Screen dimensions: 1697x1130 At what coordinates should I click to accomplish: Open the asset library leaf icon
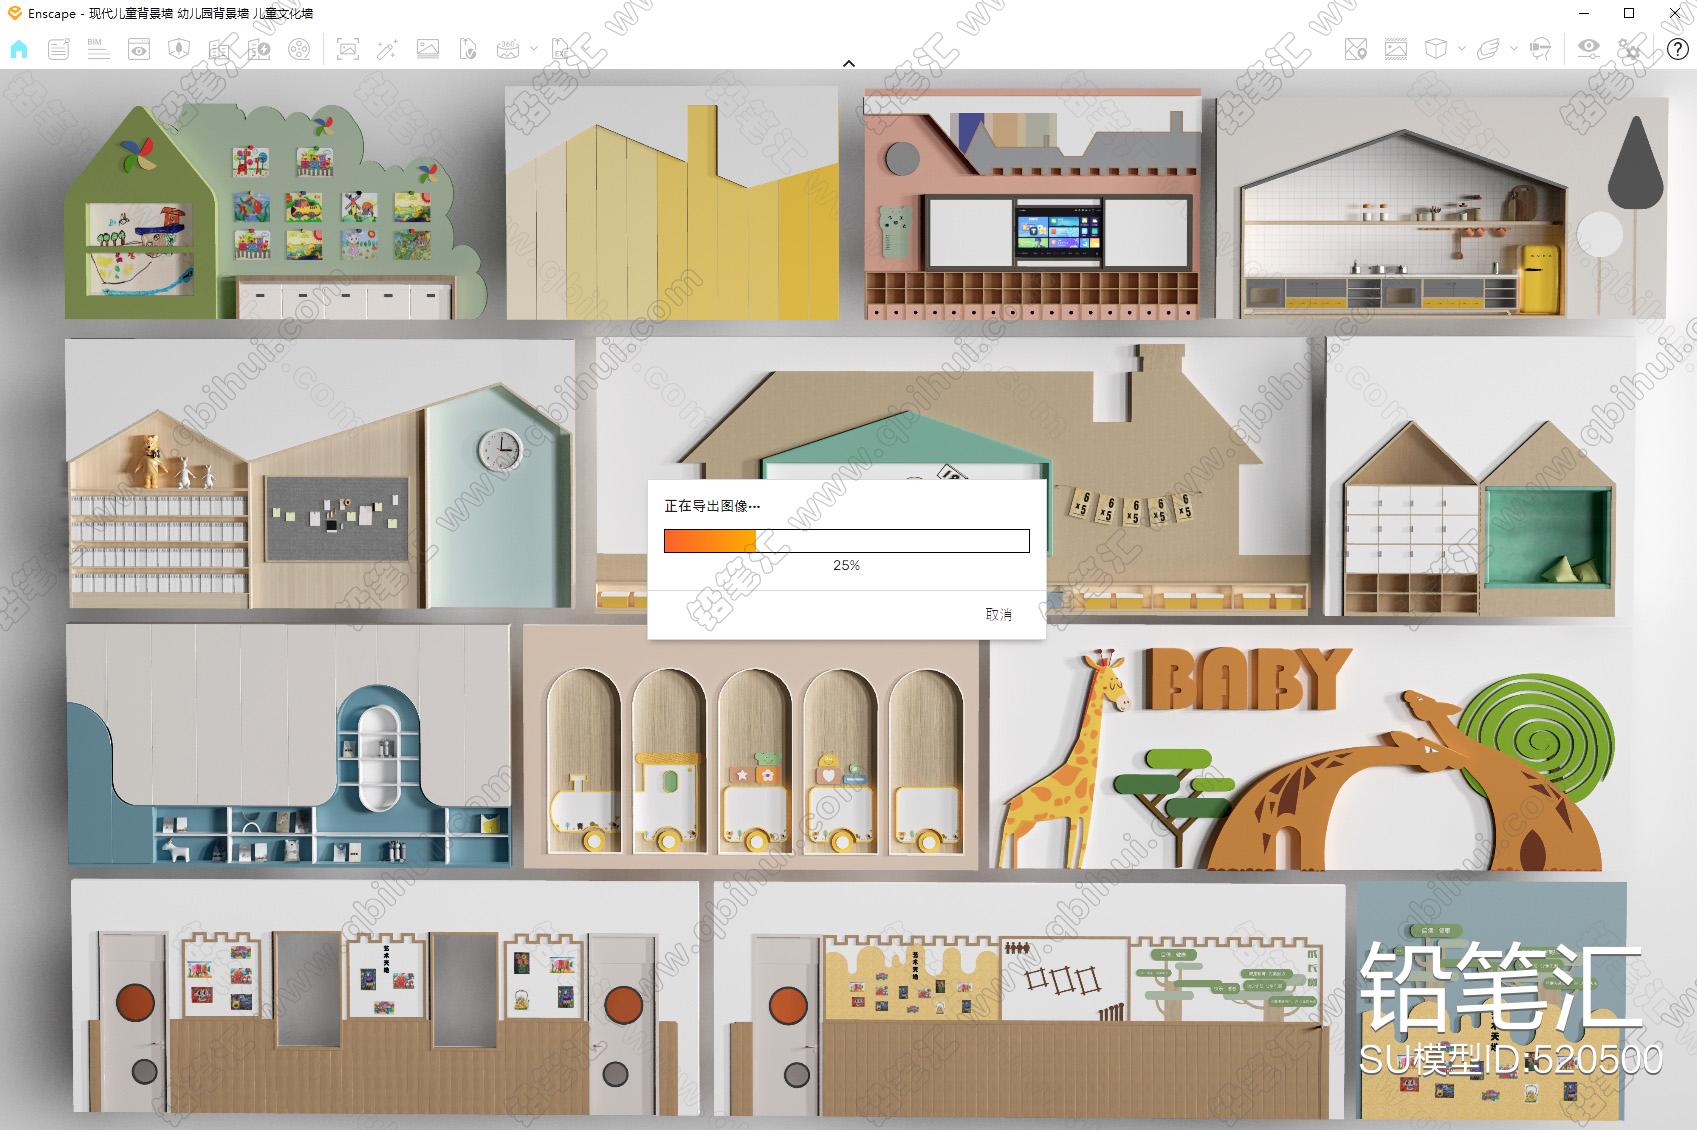179,49
